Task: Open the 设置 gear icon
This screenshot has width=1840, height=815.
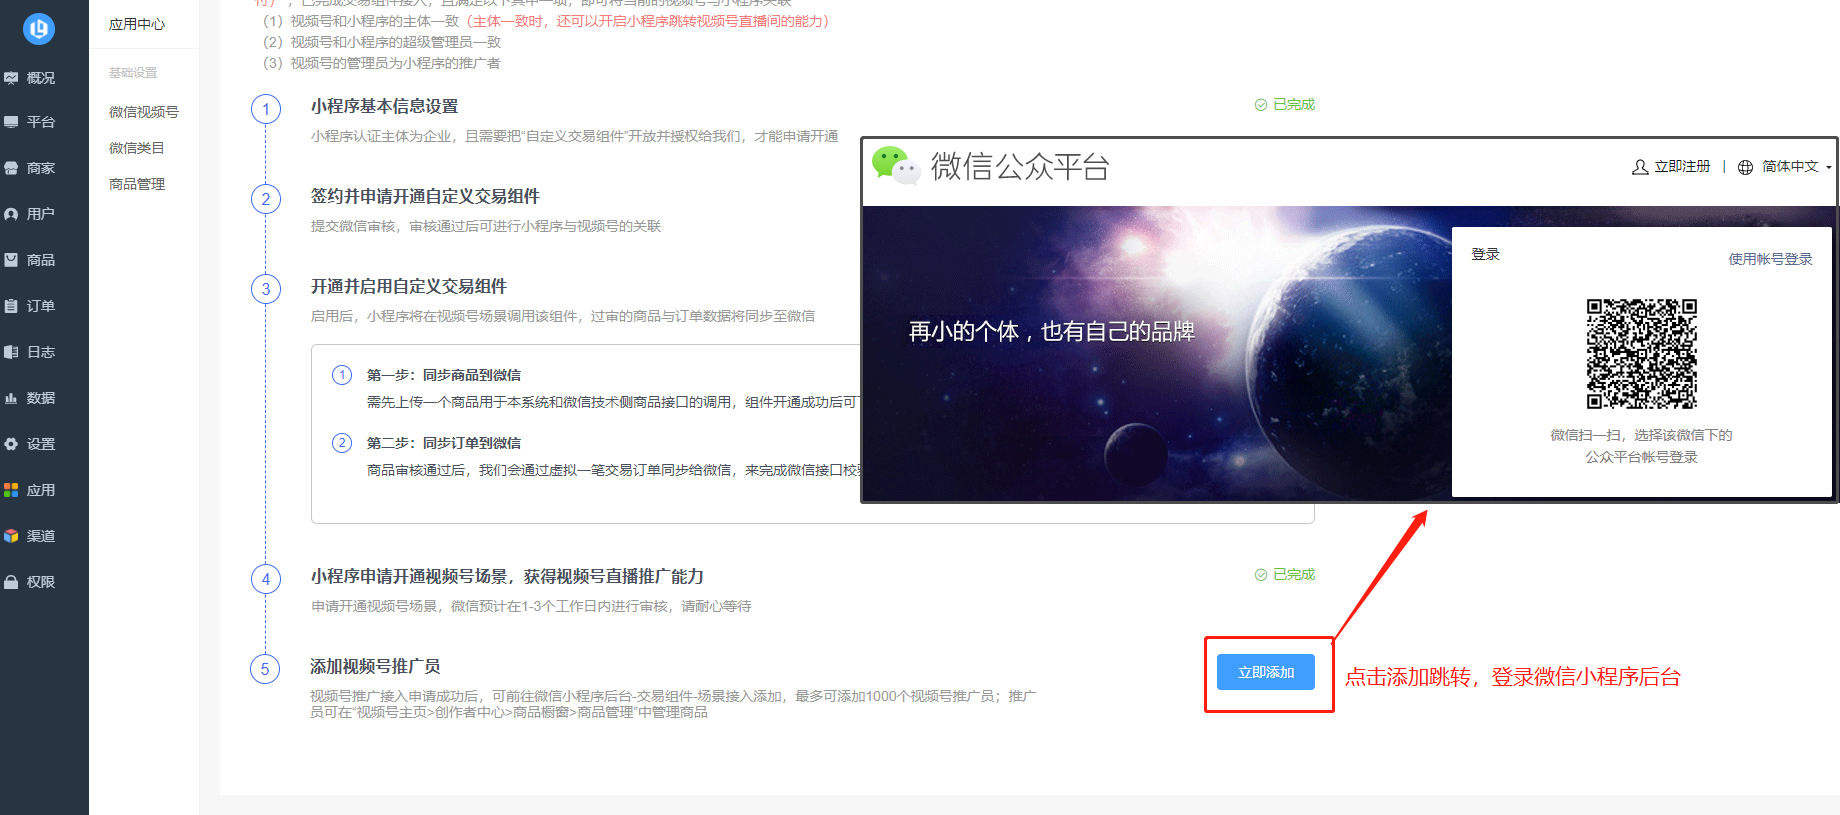Action: pos(11,444)
